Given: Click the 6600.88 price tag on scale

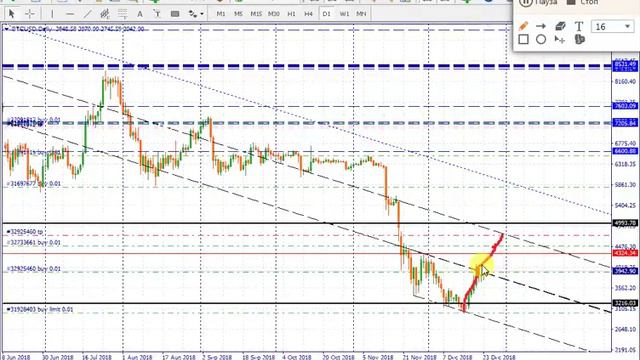Looking at the screenshot, I should pos(624,151).
